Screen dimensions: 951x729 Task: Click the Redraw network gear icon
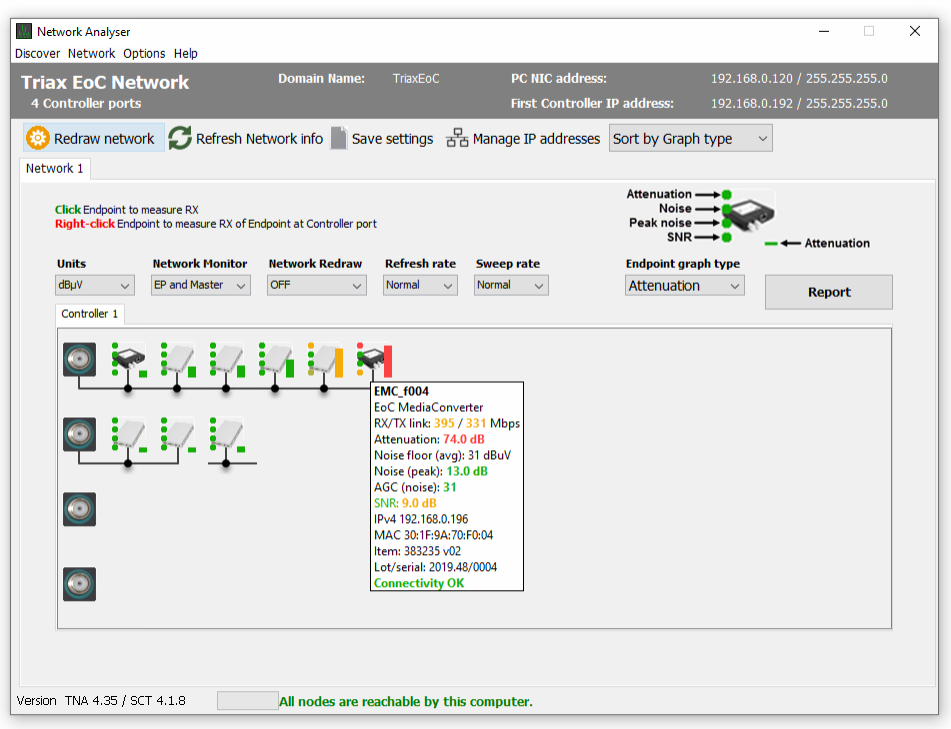[x=38, y=138]
